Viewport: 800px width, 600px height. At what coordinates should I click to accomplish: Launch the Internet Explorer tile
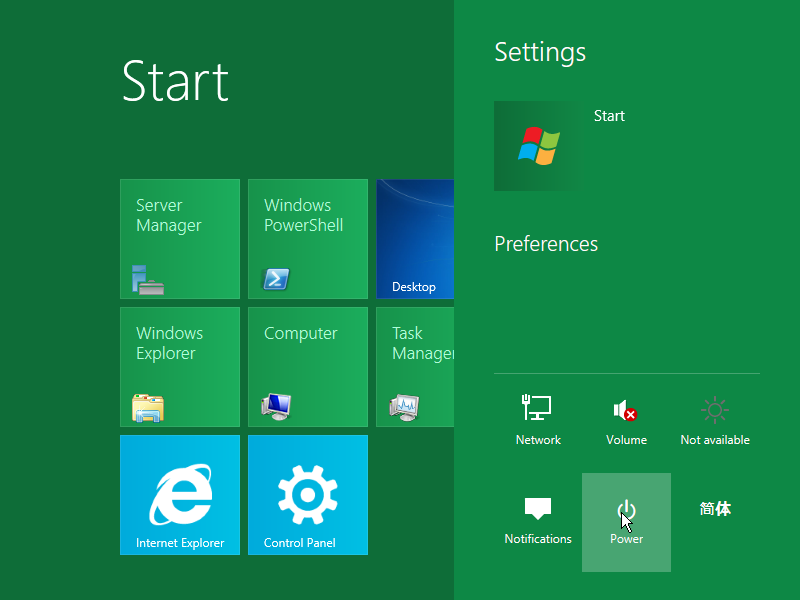180,495
